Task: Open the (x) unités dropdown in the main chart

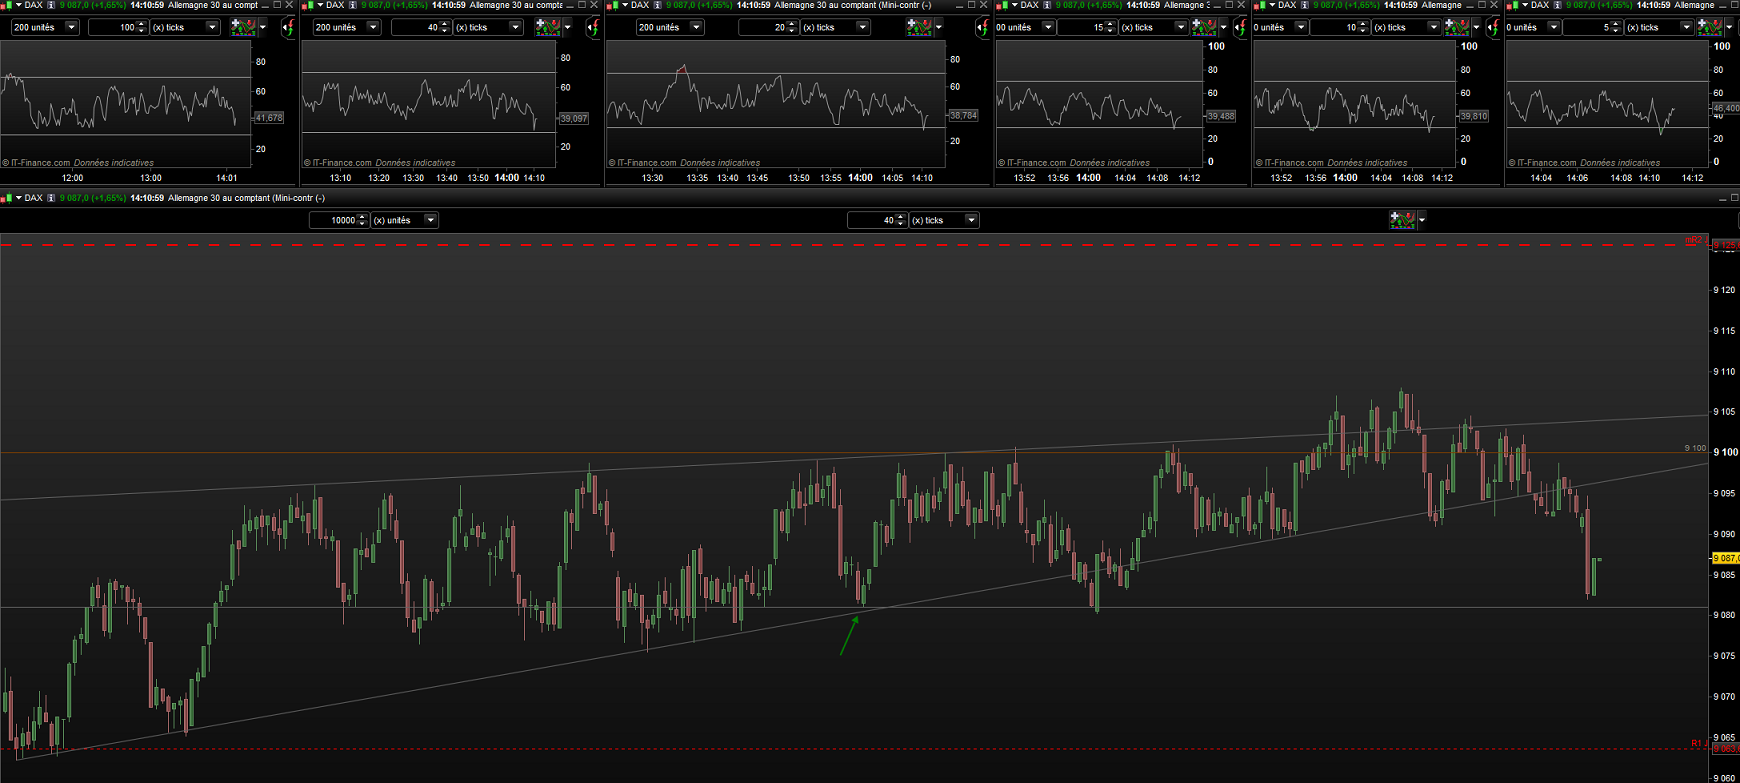Action: [431, 220]
